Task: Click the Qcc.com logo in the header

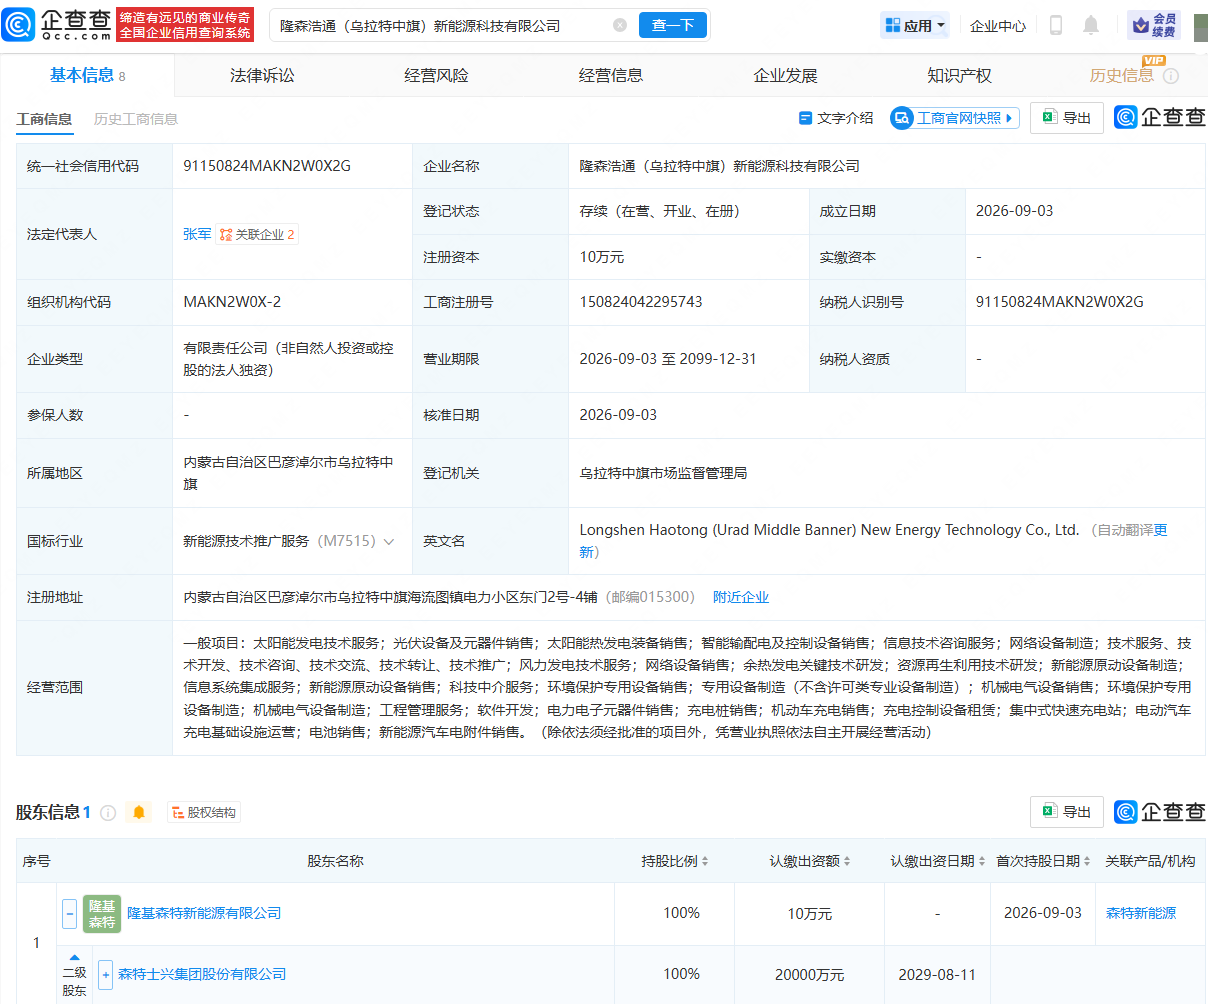Action: click(58, 25)
